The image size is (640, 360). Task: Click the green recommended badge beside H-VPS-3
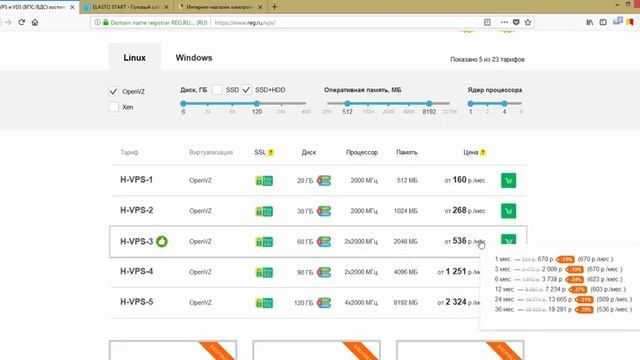[162, 242]
